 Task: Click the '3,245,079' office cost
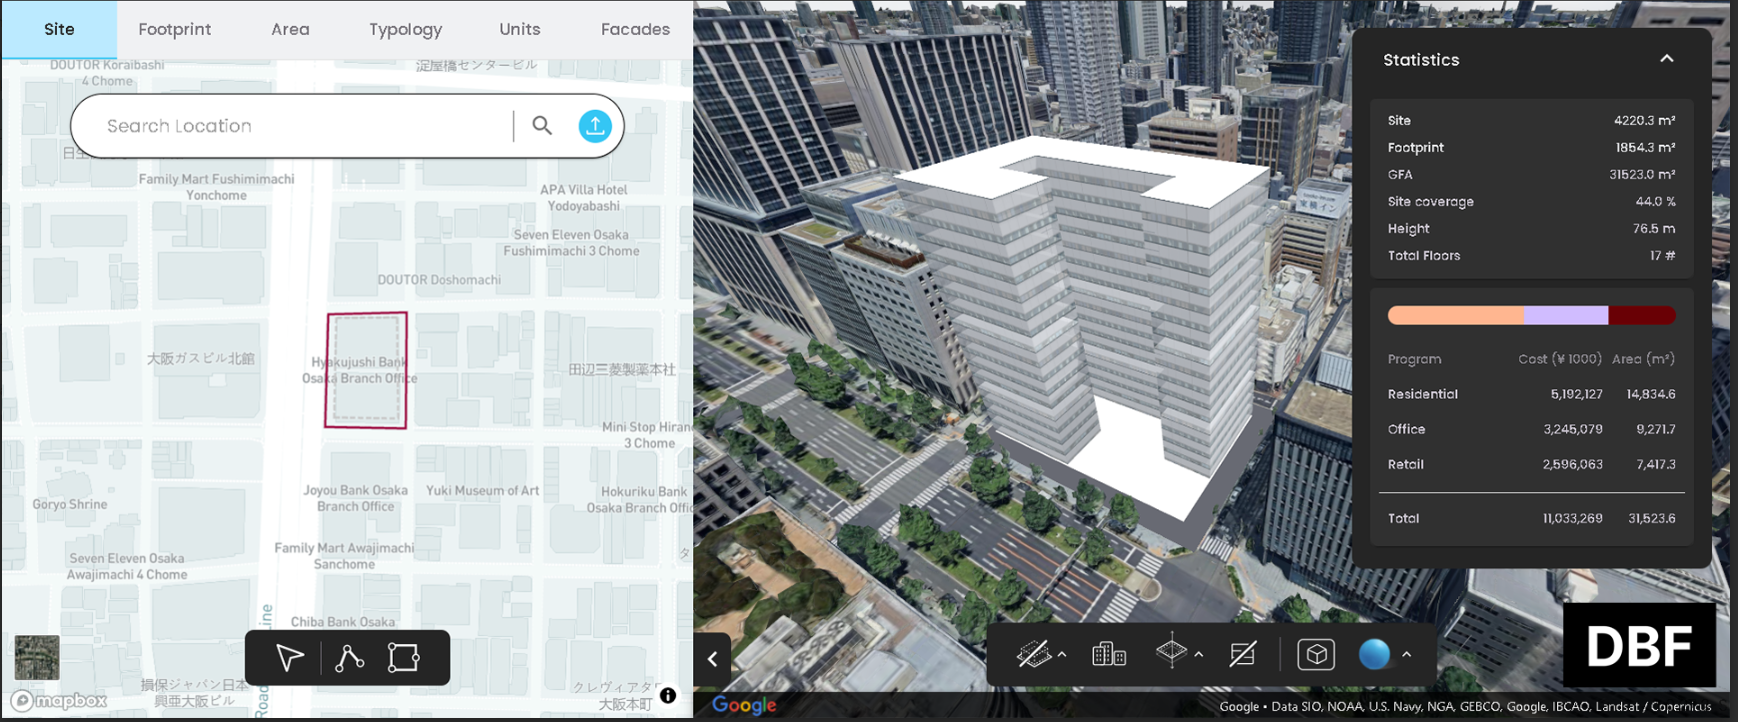tap(1573, 429)
